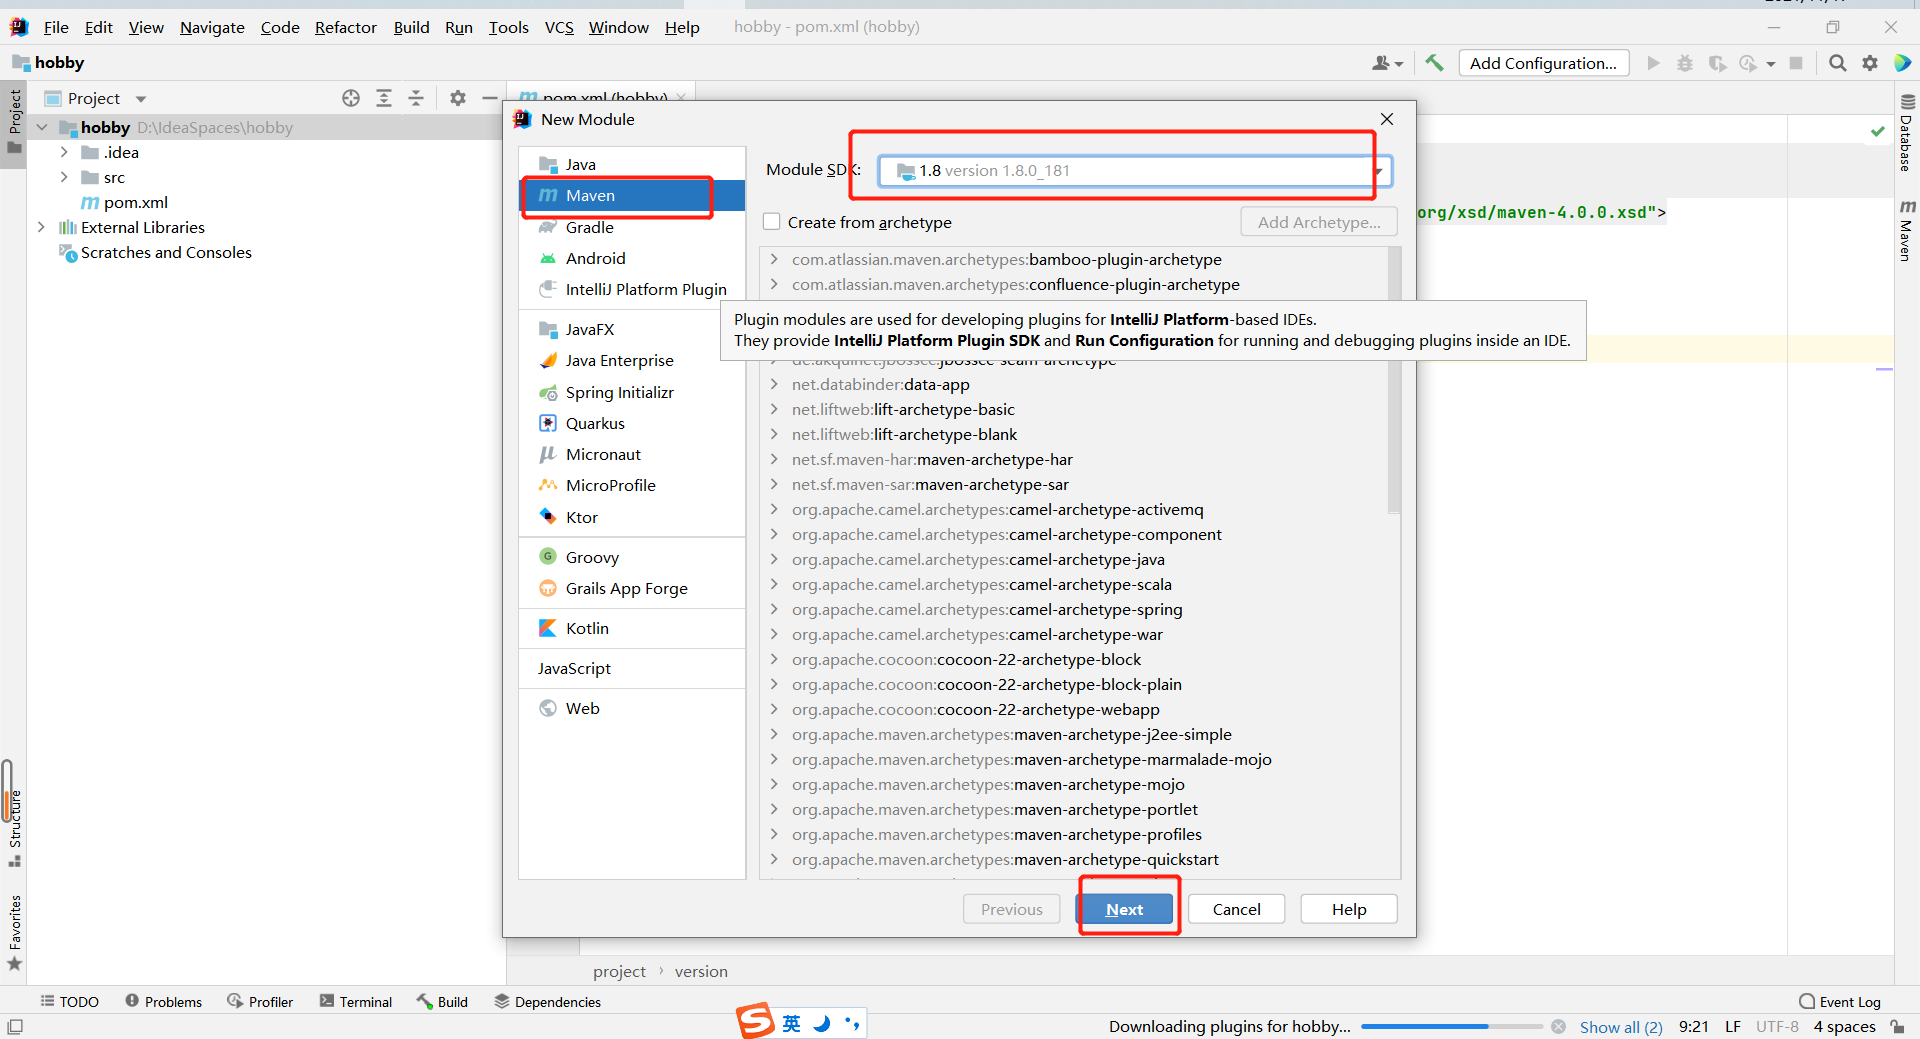
Task: Select pom.xml in project tree
Action: pos(124,202)
